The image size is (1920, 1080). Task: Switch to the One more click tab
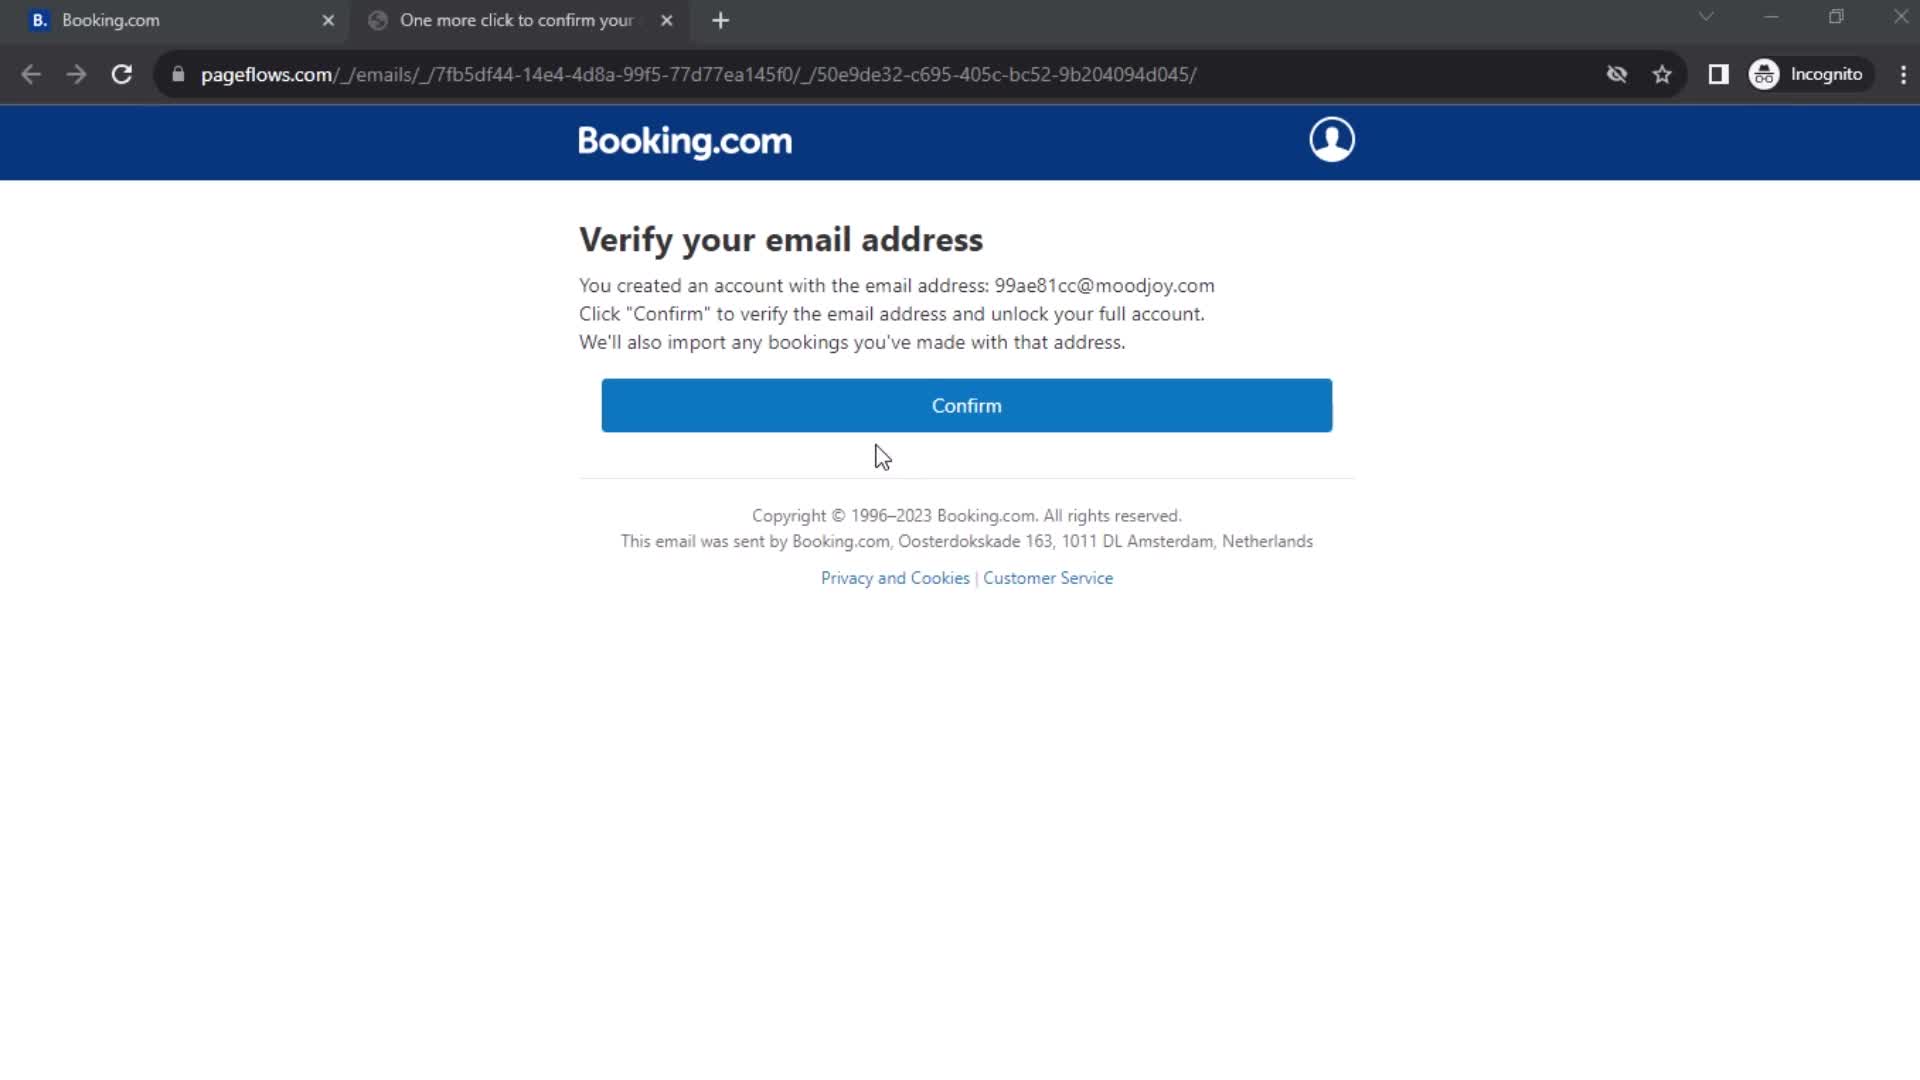(517, 20)
